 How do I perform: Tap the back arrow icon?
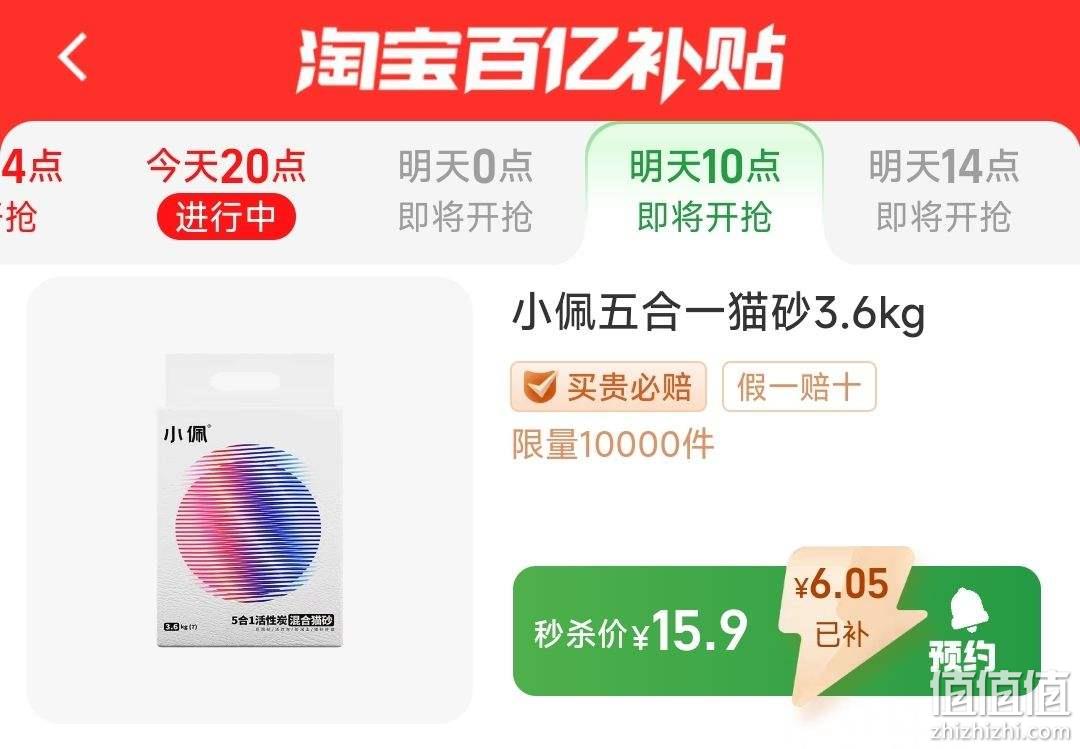(x=73, y=57)
